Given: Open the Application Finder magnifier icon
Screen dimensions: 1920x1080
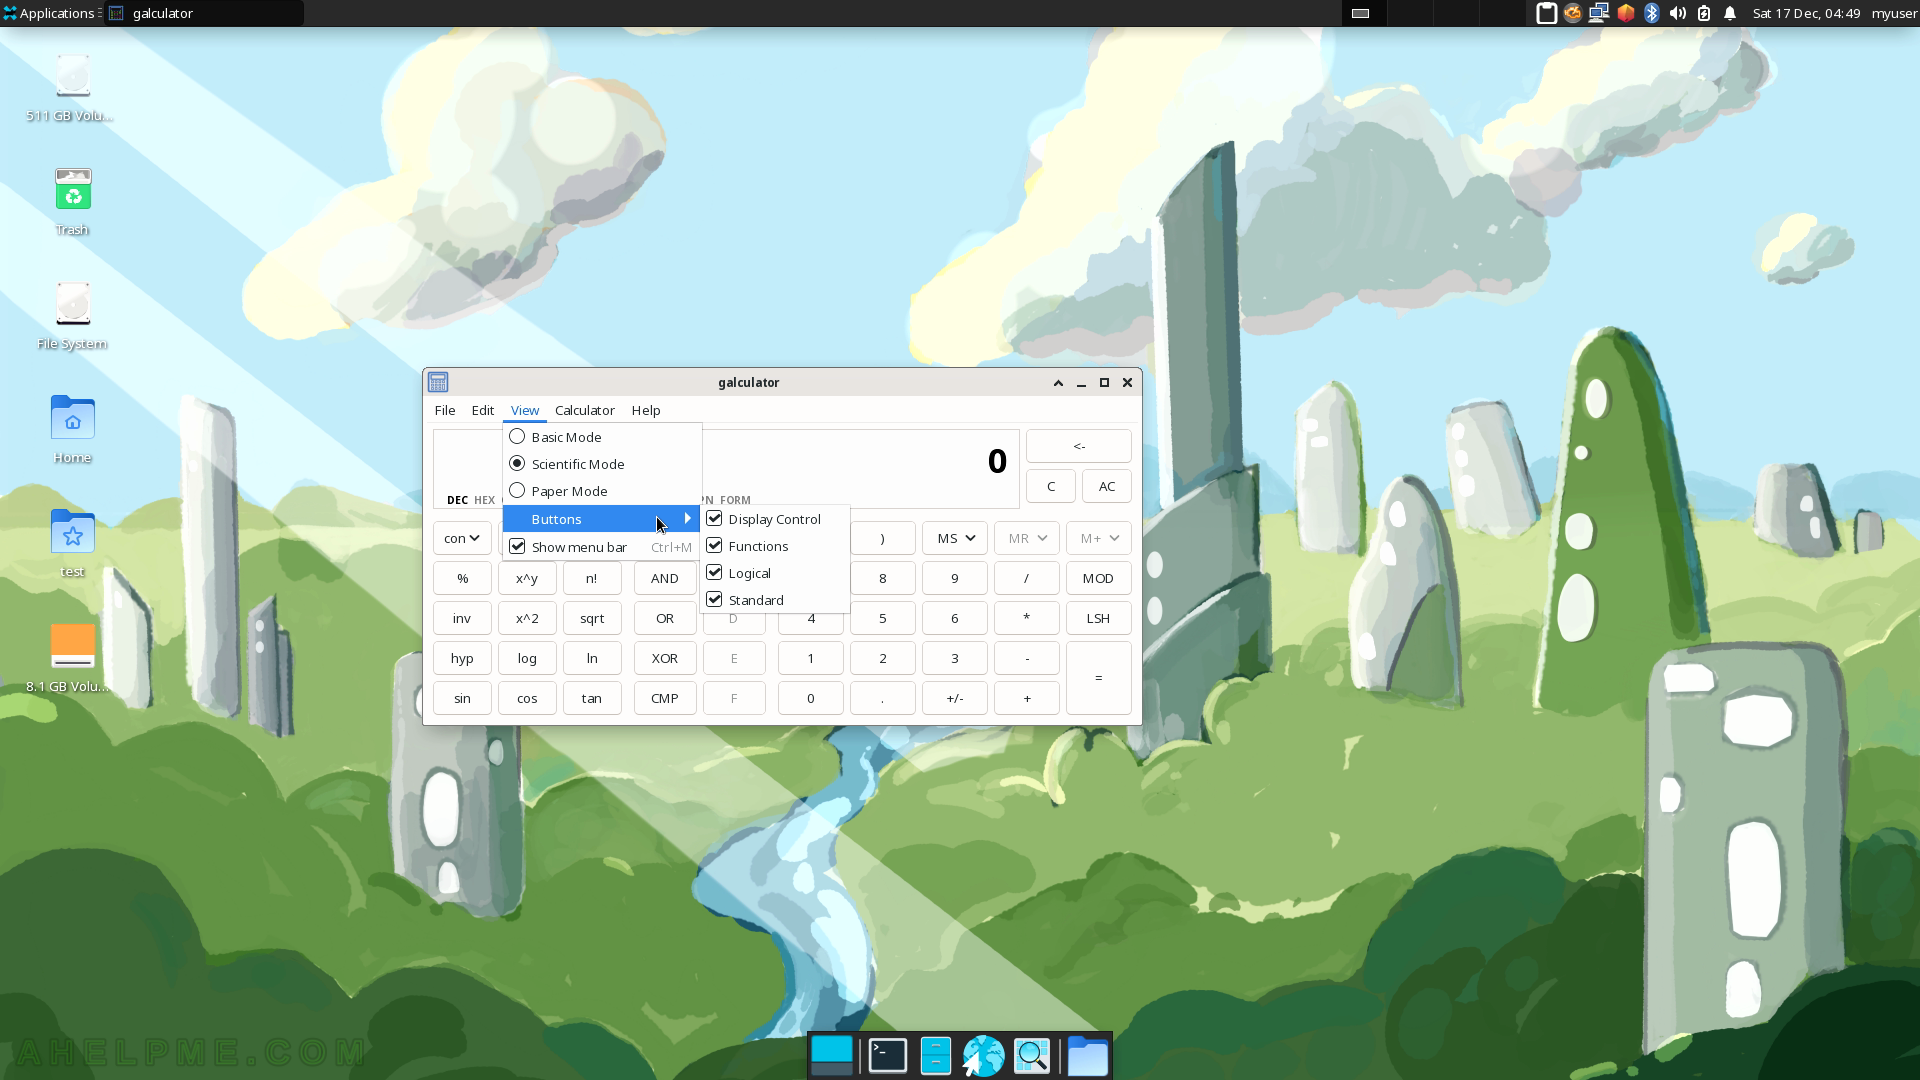Looking at the screenshot, I should pyautogui.click(x=1032, y=1056).
